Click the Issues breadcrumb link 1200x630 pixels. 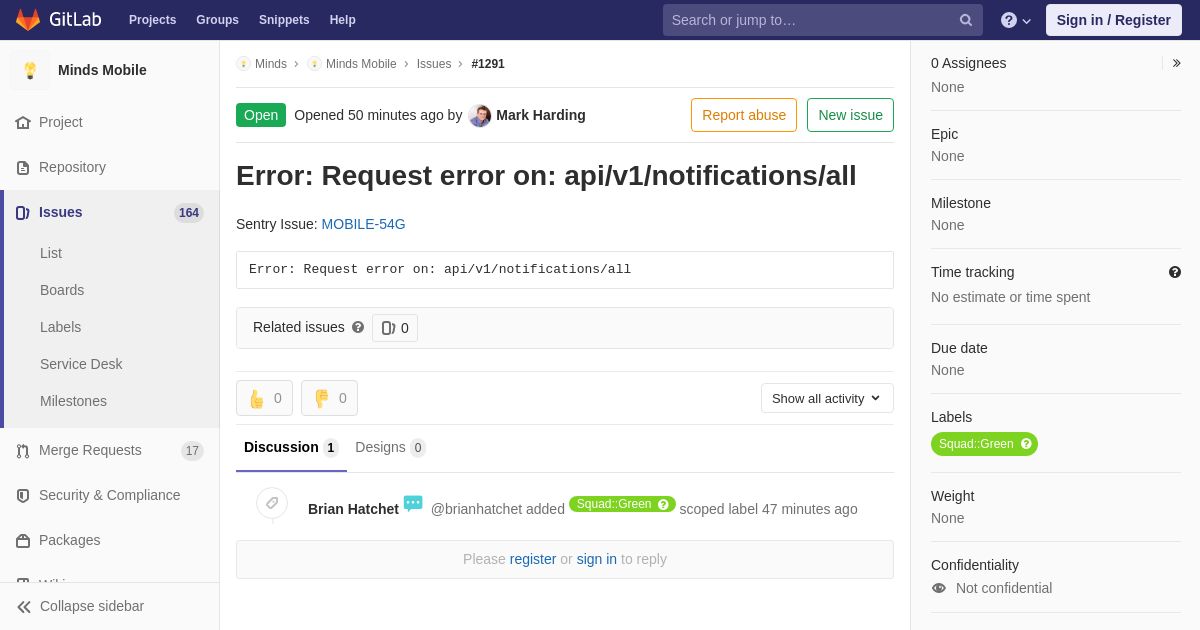[434, 64]
